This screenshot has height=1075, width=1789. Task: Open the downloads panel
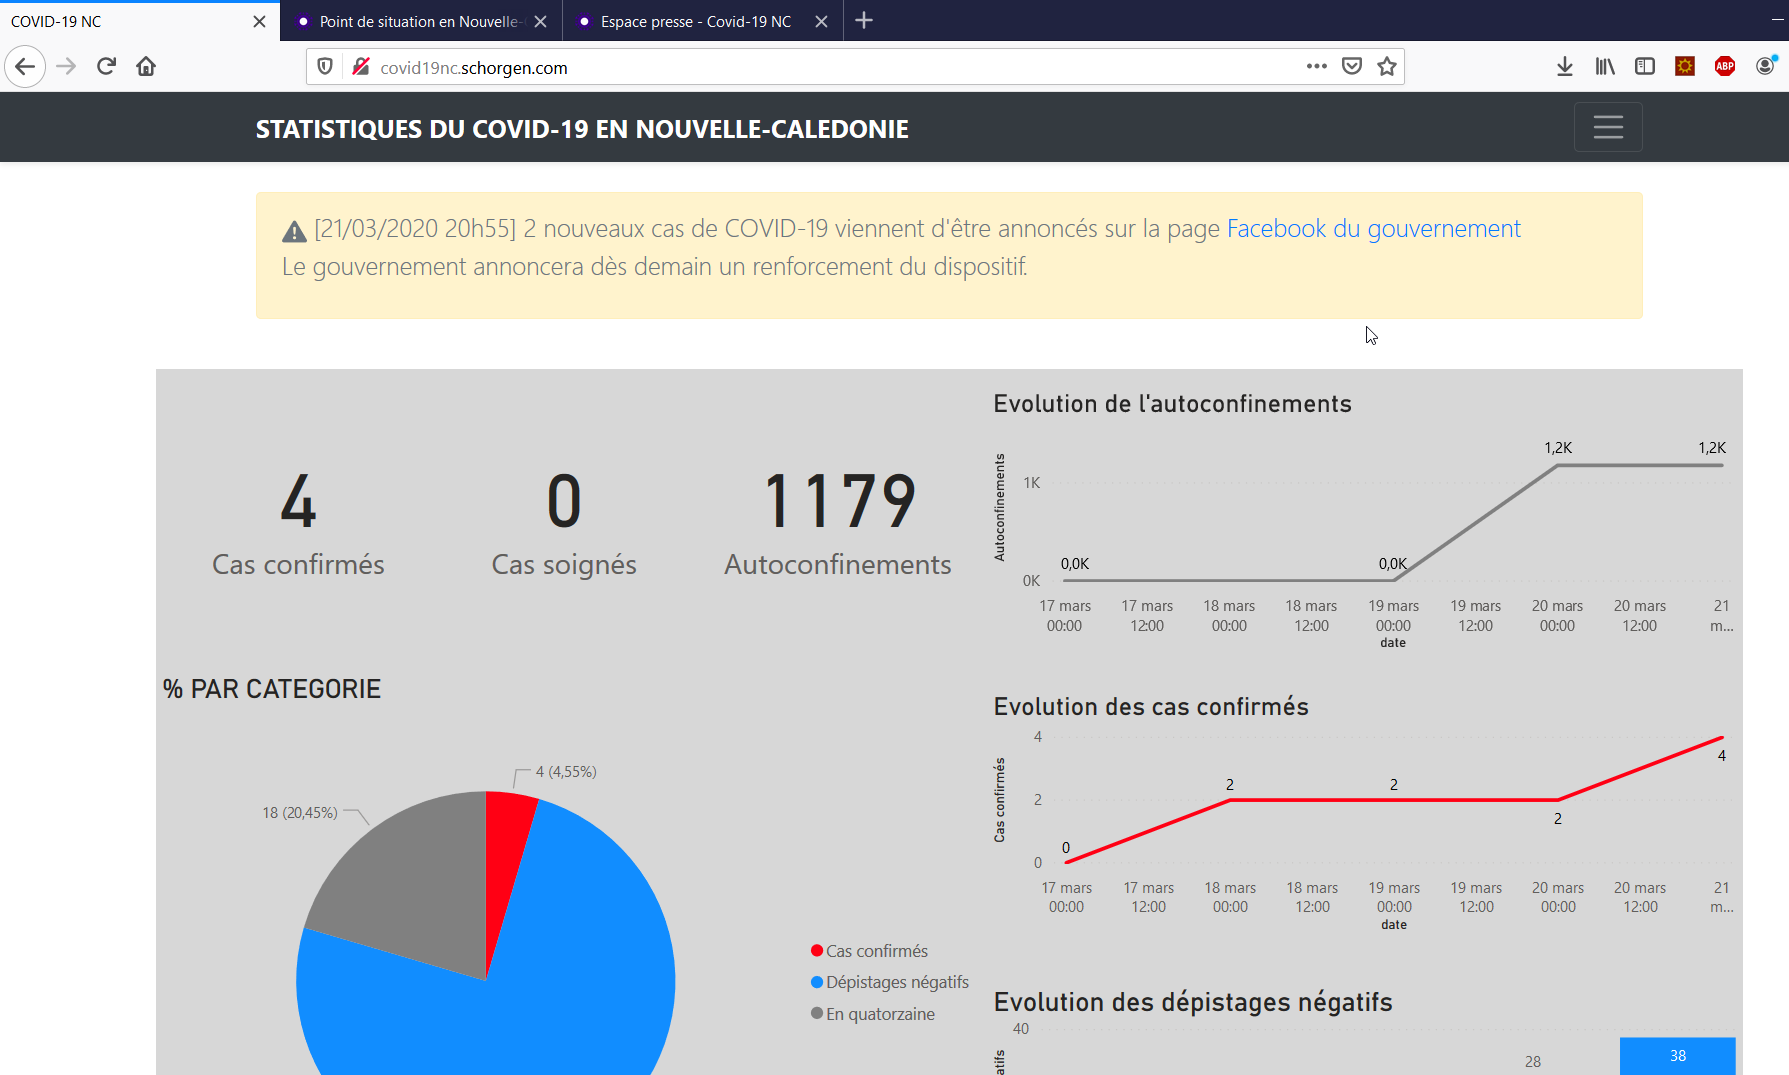[1565, 66]
